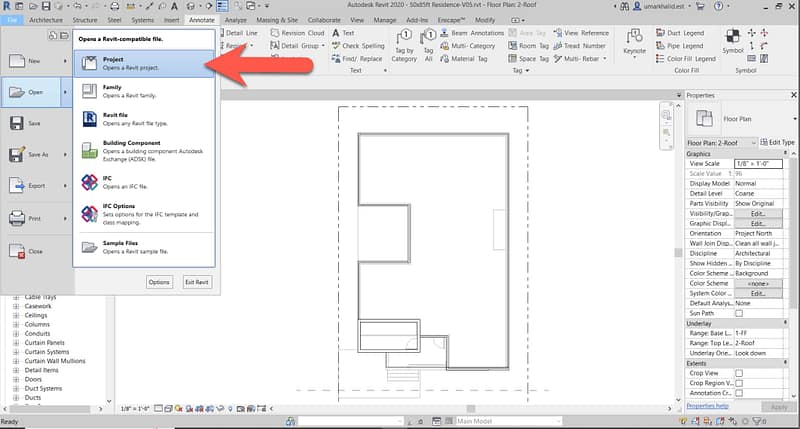
Task: Click the View Scale input field
Action: tap(764, 163)
